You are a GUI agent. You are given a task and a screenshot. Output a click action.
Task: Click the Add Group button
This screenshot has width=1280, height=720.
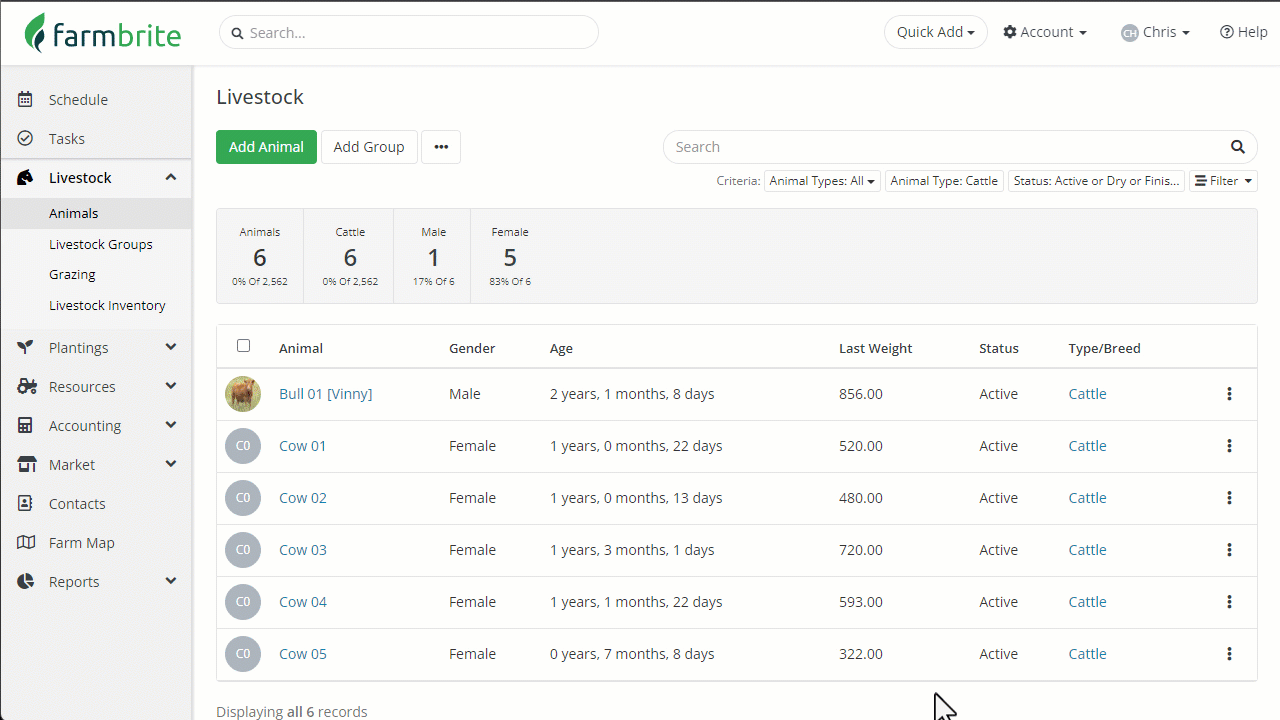click(369, 147)
